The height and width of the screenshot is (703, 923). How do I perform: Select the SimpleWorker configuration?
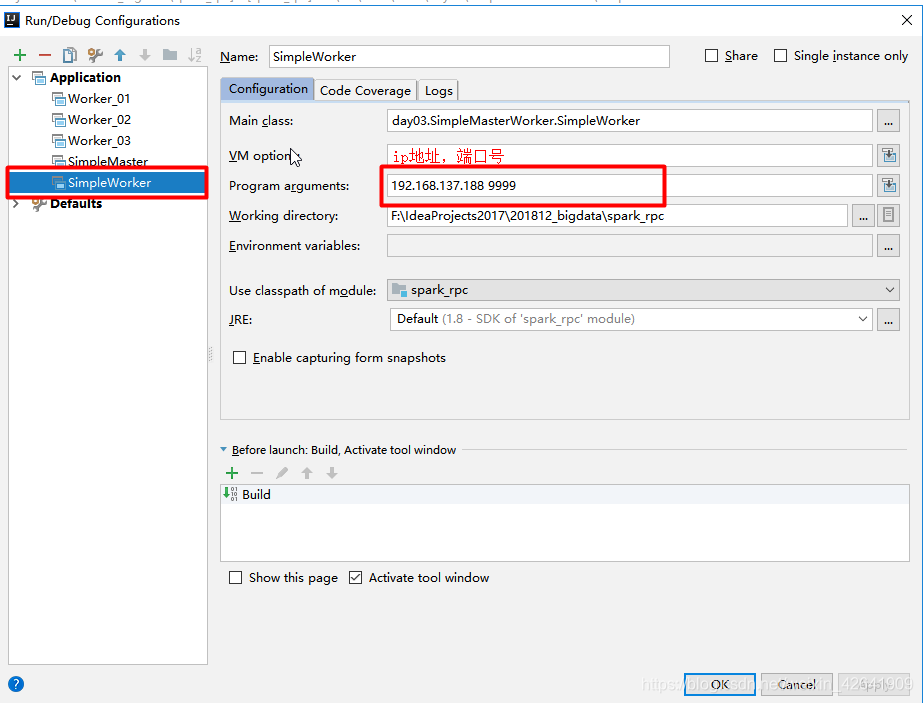pyautogui.click(x=107, y=183)
